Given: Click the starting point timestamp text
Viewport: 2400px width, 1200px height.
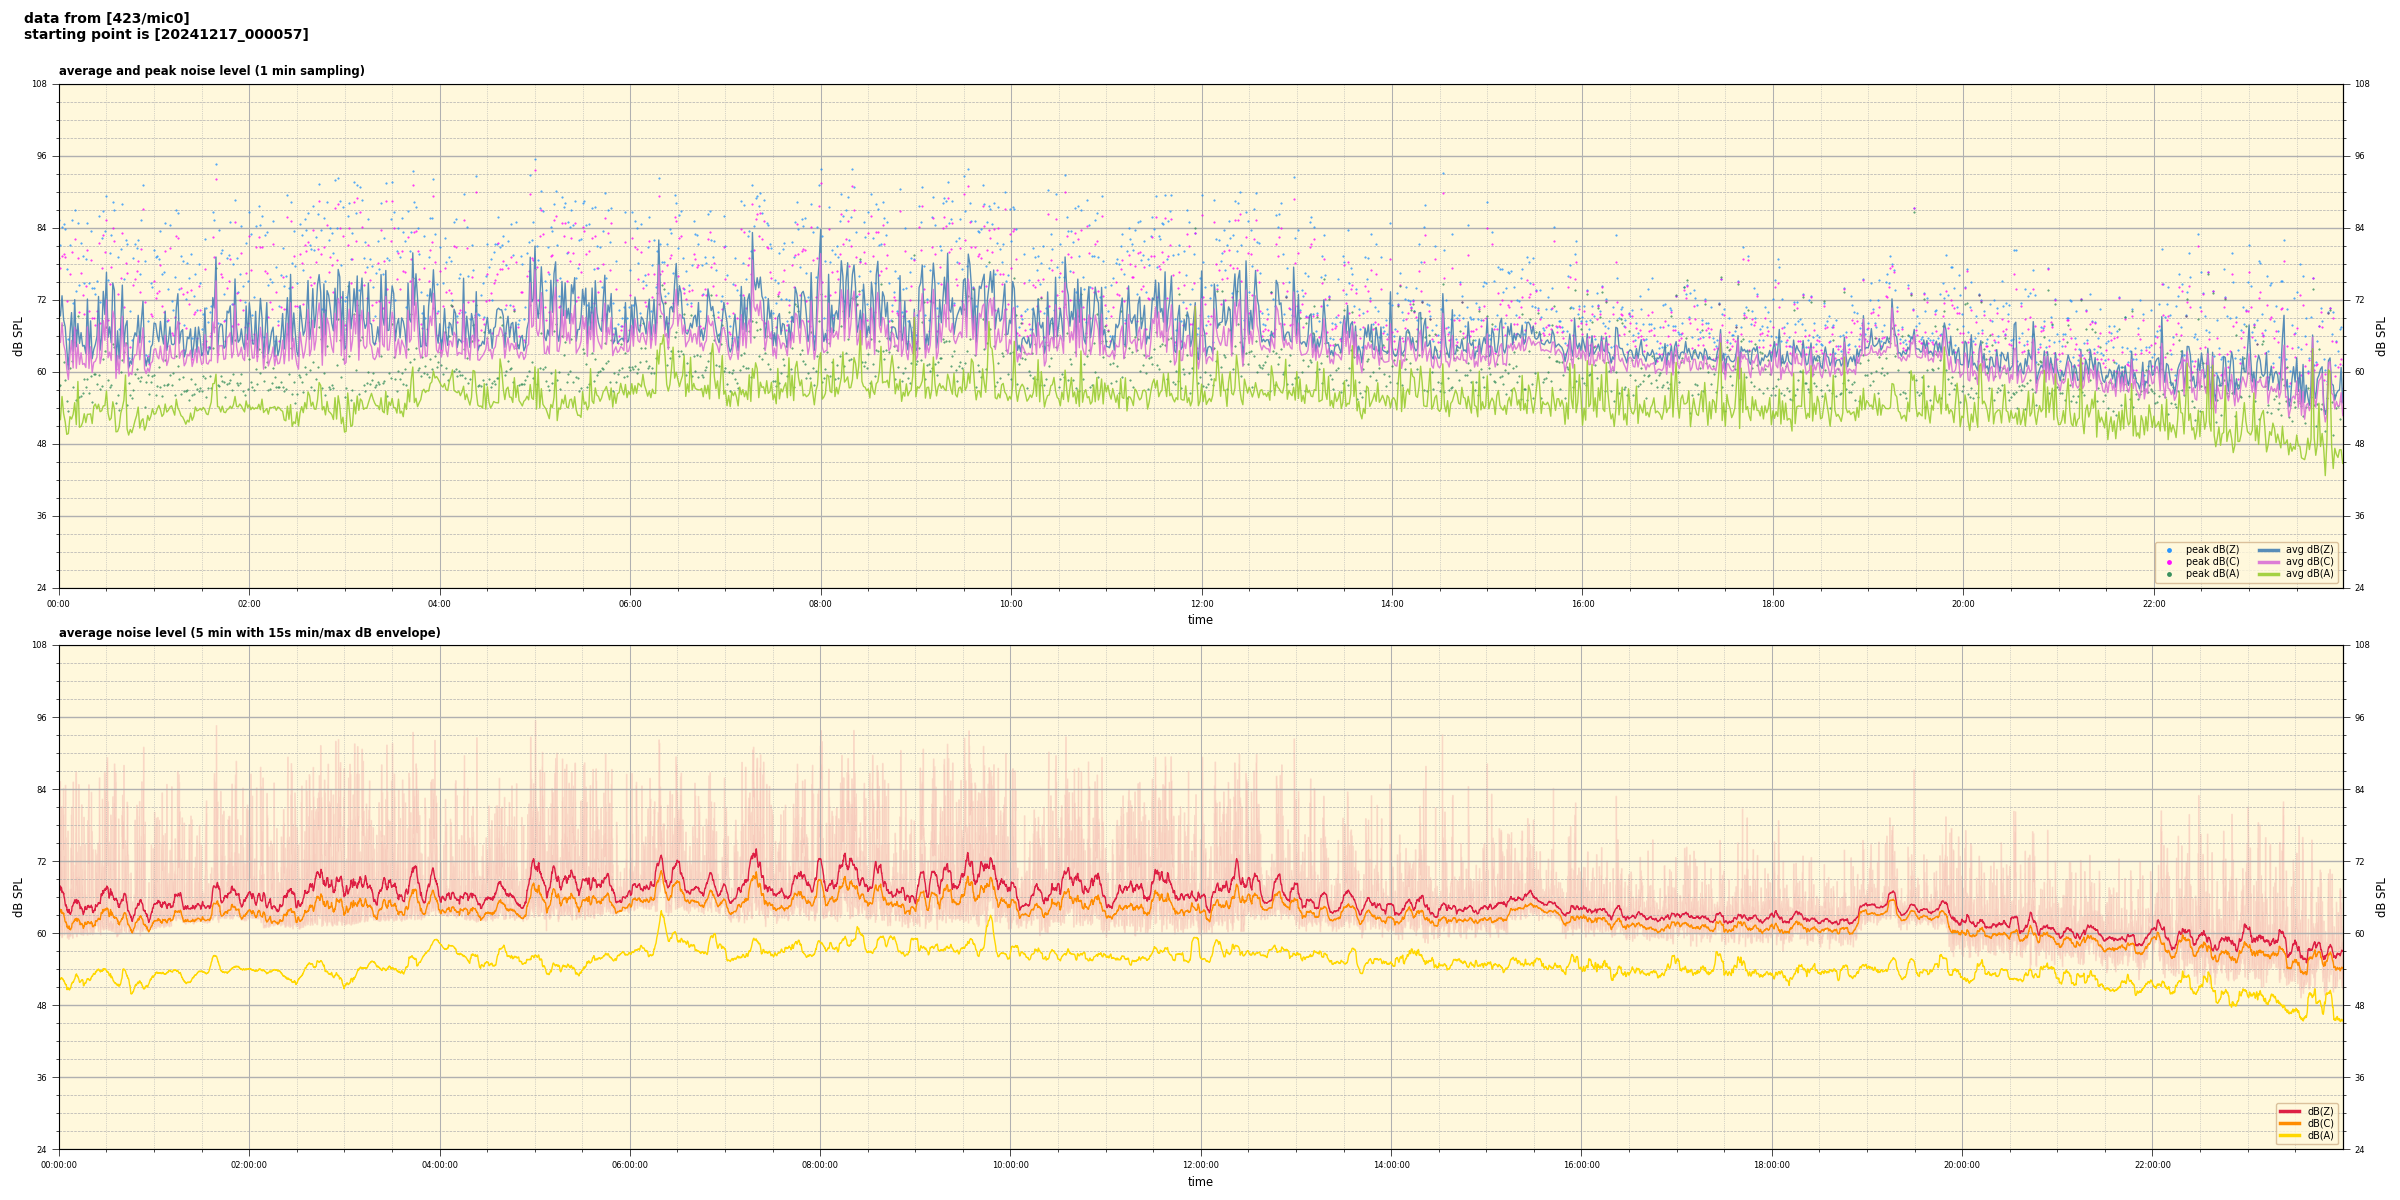Looking at the screenshot, I should coord(166,34).
